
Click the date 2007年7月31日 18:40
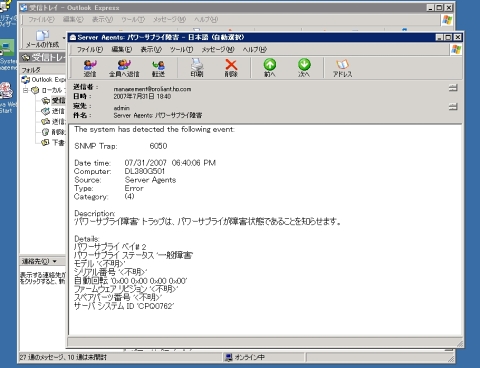pyautogui.click(x=142, y=97)
